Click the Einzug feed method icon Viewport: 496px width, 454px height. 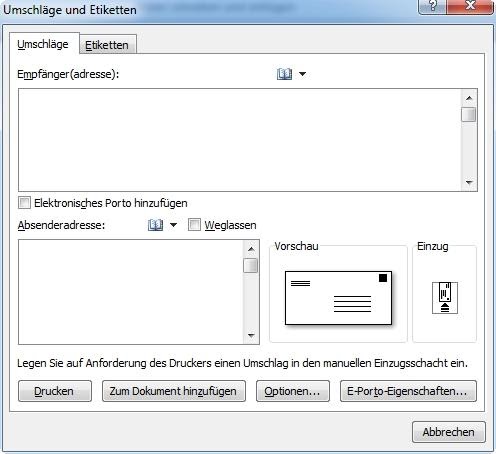tap(445, 298)
